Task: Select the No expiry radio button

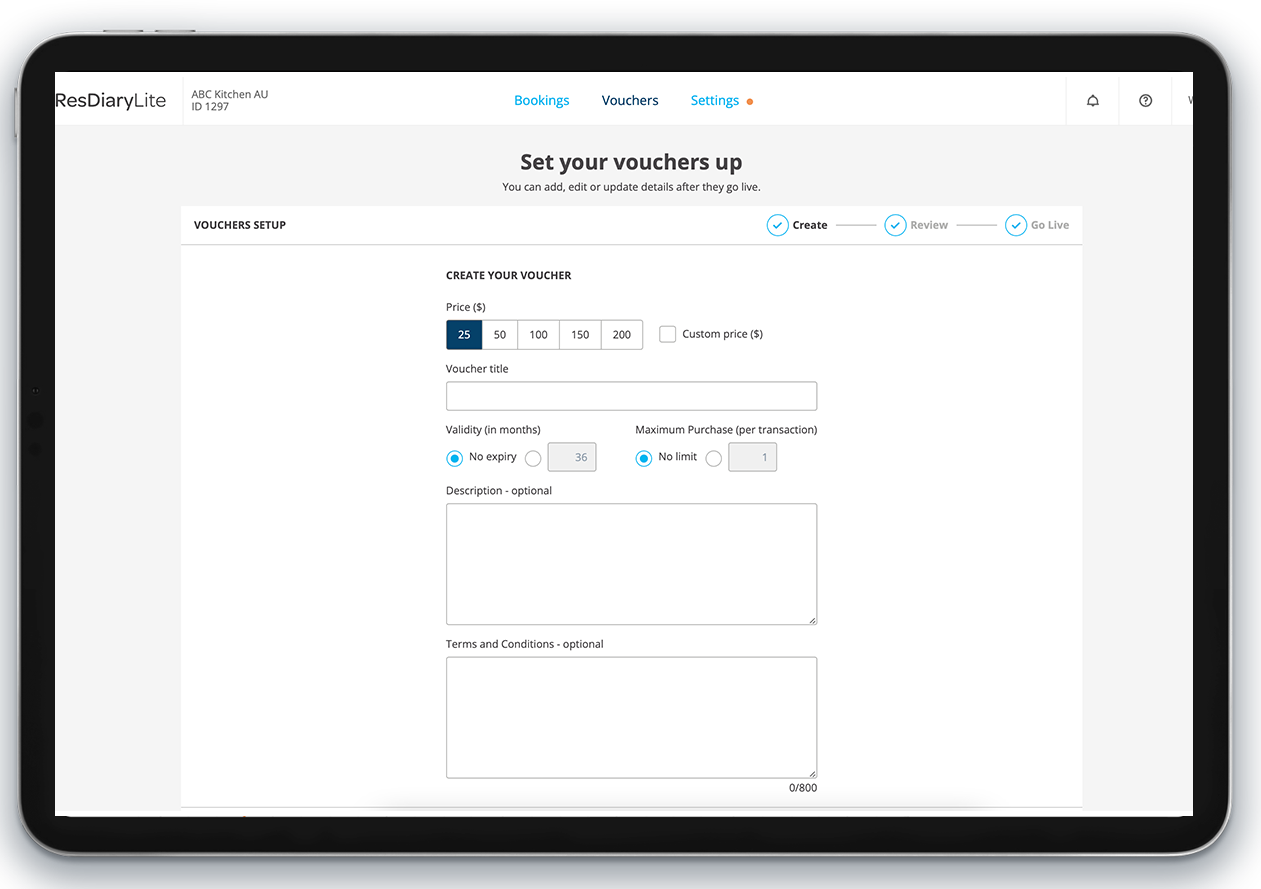Action: coord(455,458)
